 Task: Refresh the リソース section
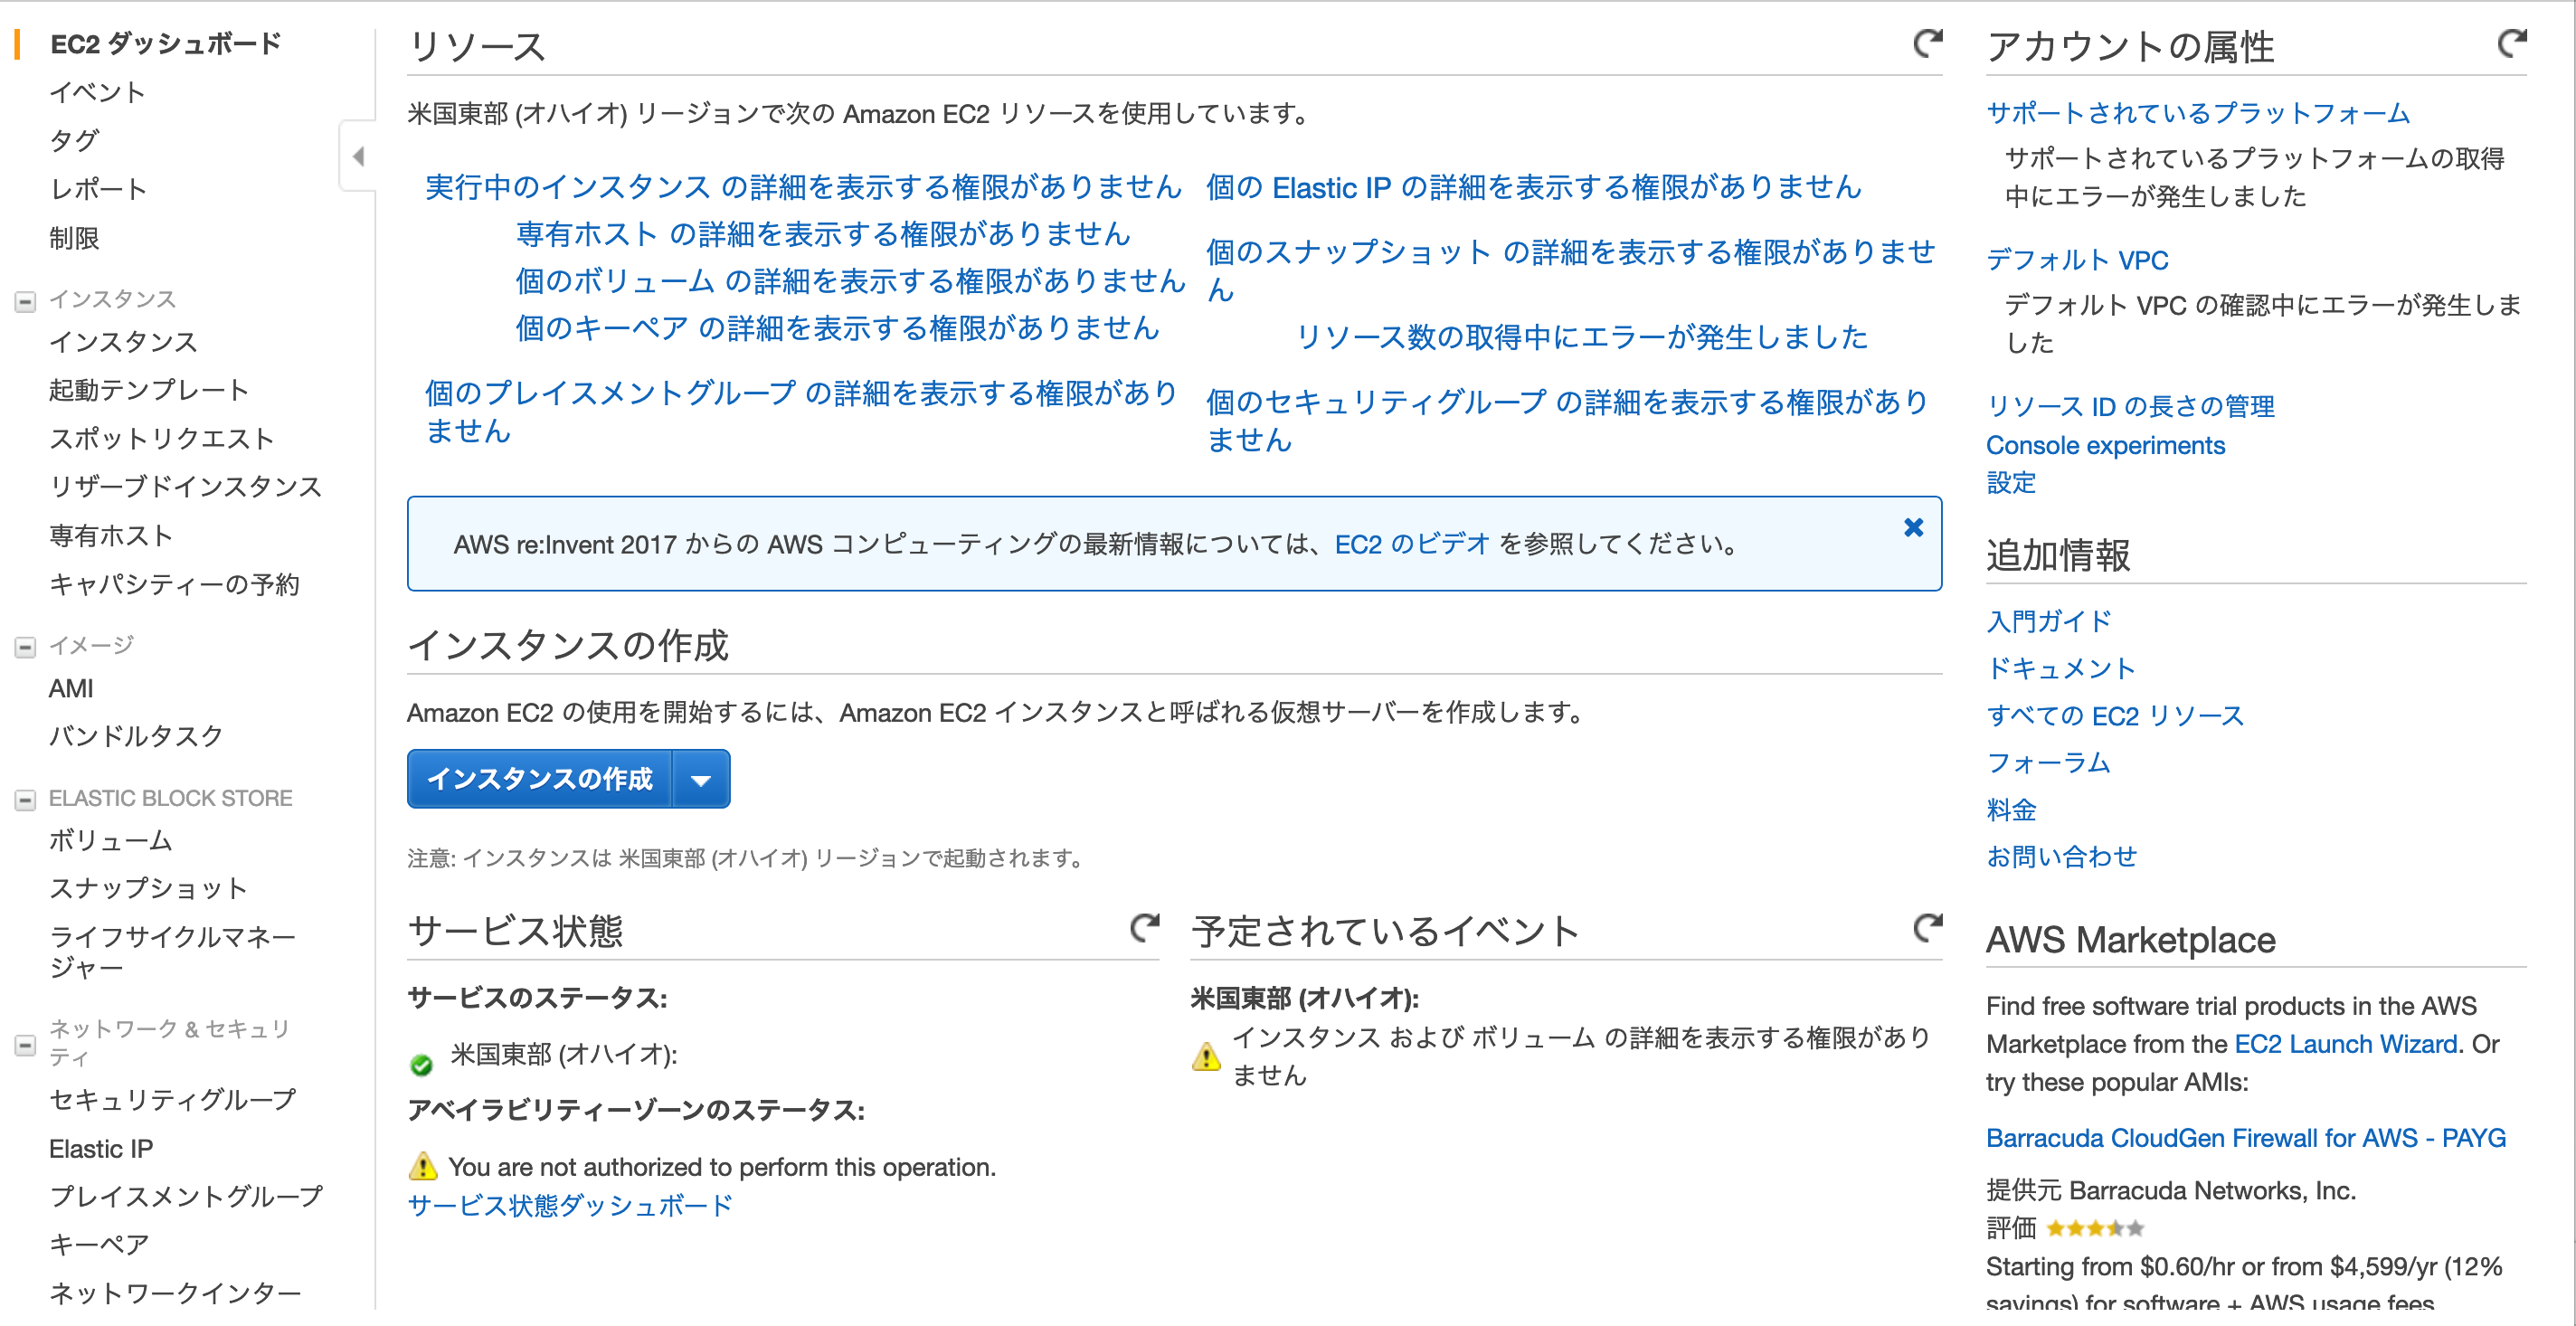point(1927,43)
